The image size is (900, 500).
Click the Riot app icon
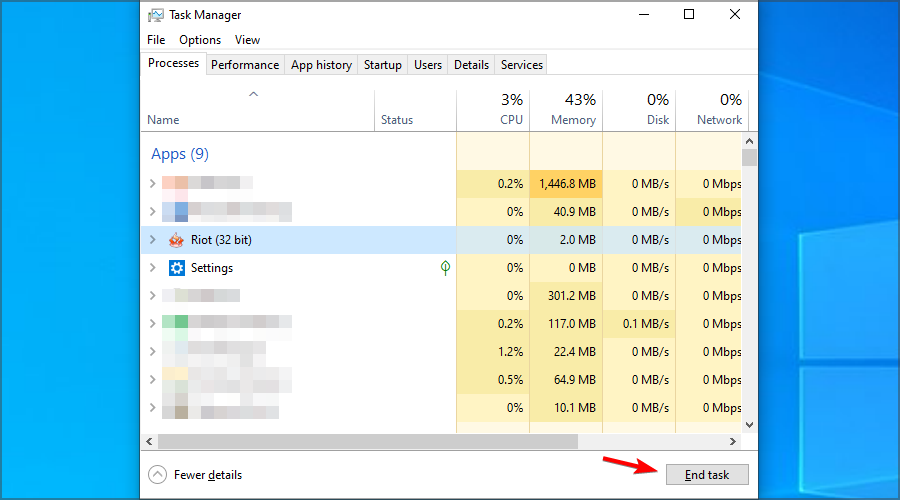click(x=176, y=240)
